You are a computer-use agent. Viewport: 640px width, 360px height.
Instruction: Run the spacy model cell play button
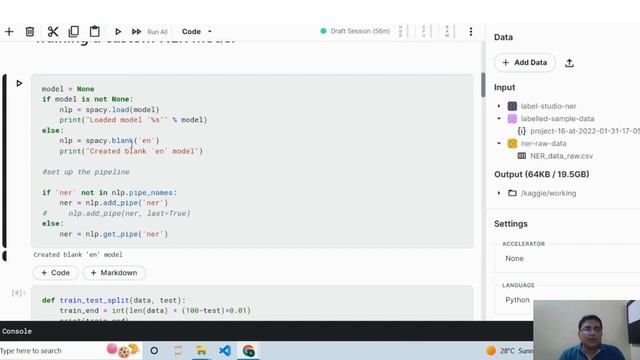coord(19,83)
